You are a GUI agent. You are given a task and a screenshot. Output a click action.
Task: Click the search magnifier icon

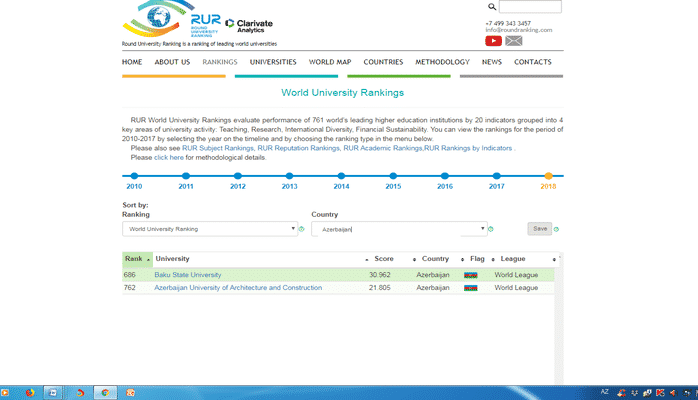[492, 7]
